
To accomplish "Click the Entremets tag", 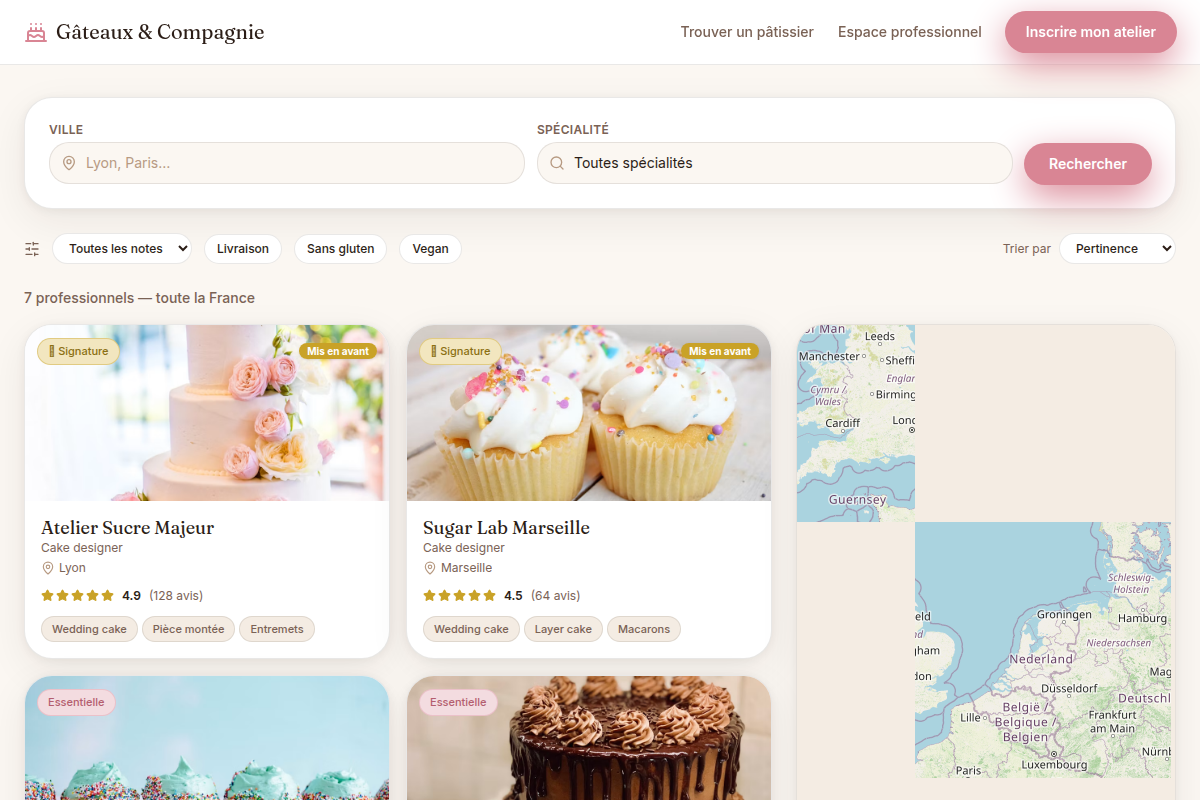I will tap(277, 629).
